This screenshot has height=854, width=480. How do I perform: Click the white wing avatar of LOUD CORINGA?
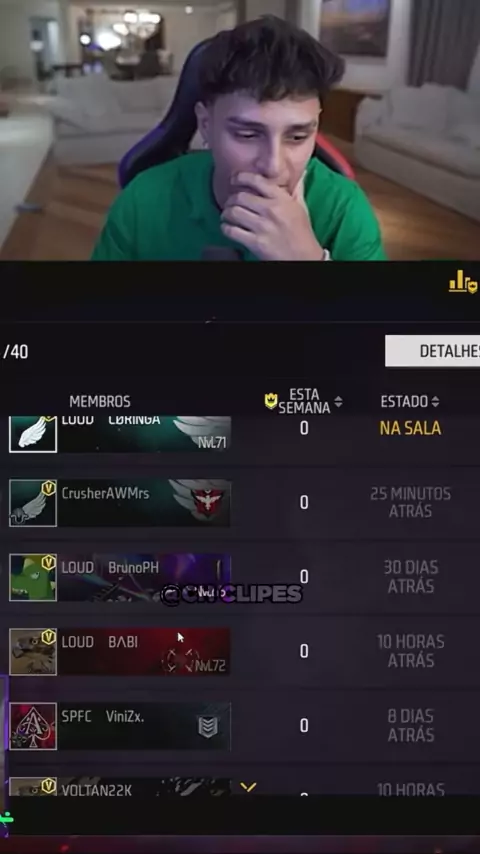33,434
